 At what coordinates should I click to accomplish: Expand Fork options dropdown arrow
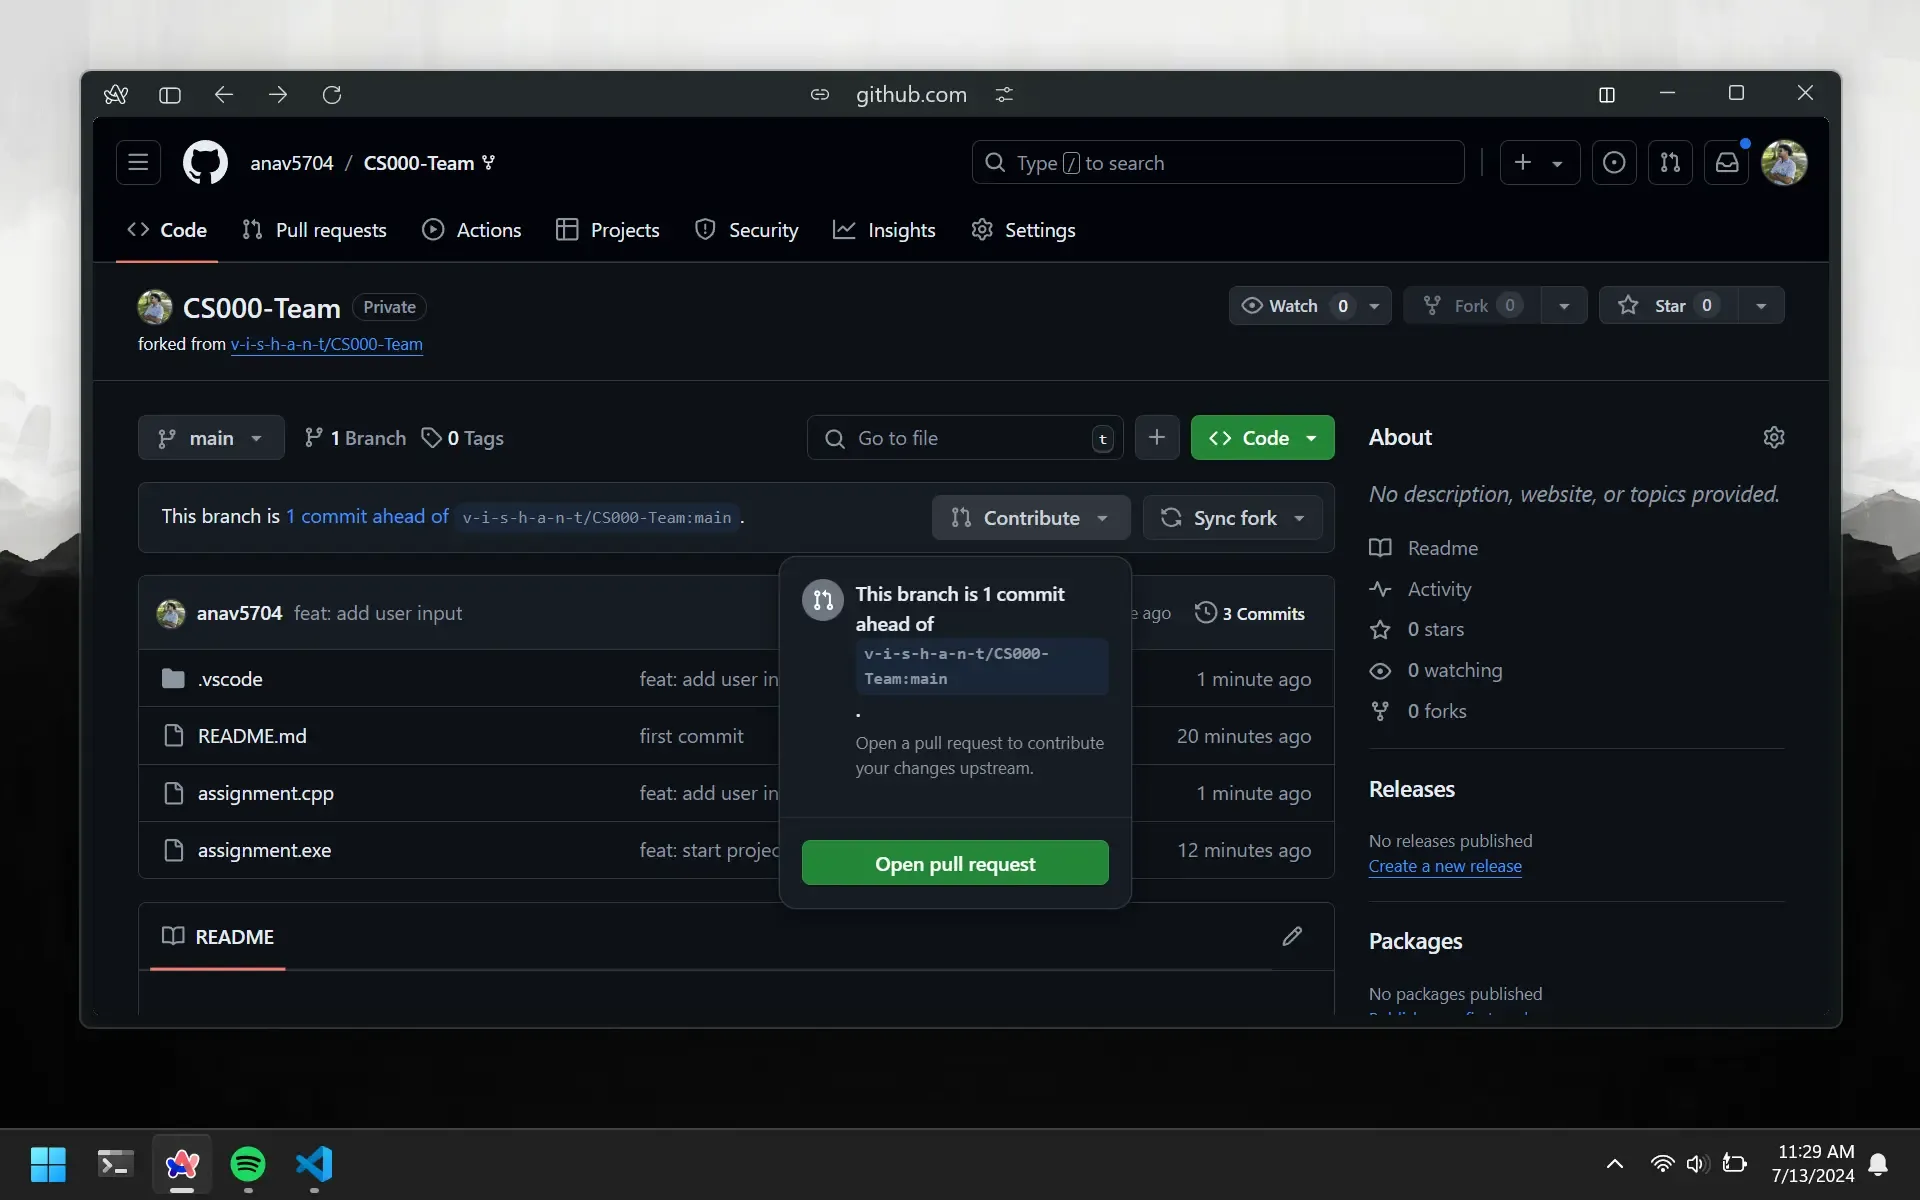click(x=1564, y=306)
